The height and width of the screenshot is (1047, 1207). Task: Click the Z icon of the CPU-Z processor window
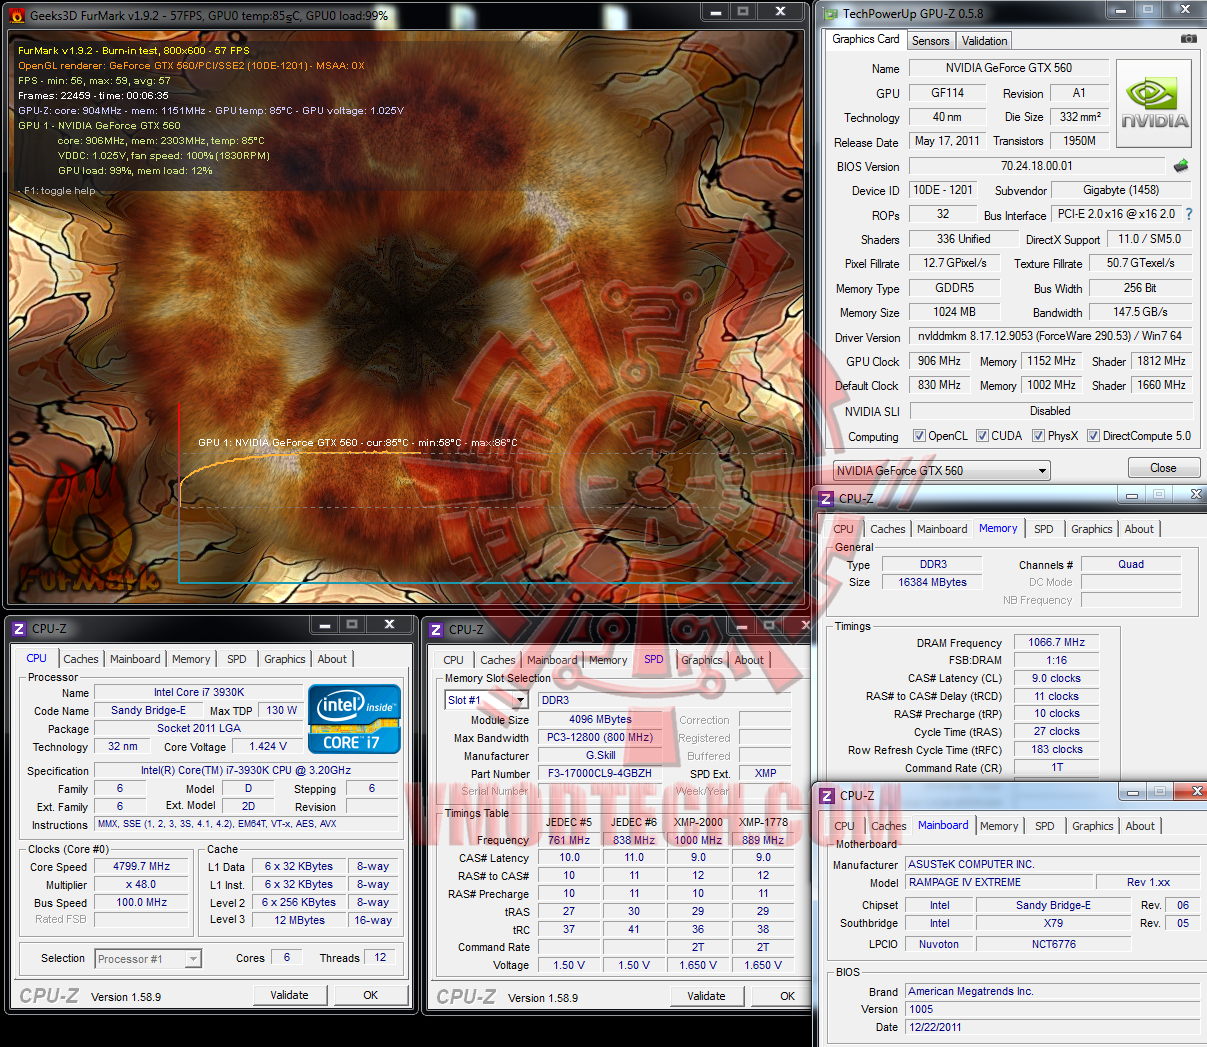point(19,629)
